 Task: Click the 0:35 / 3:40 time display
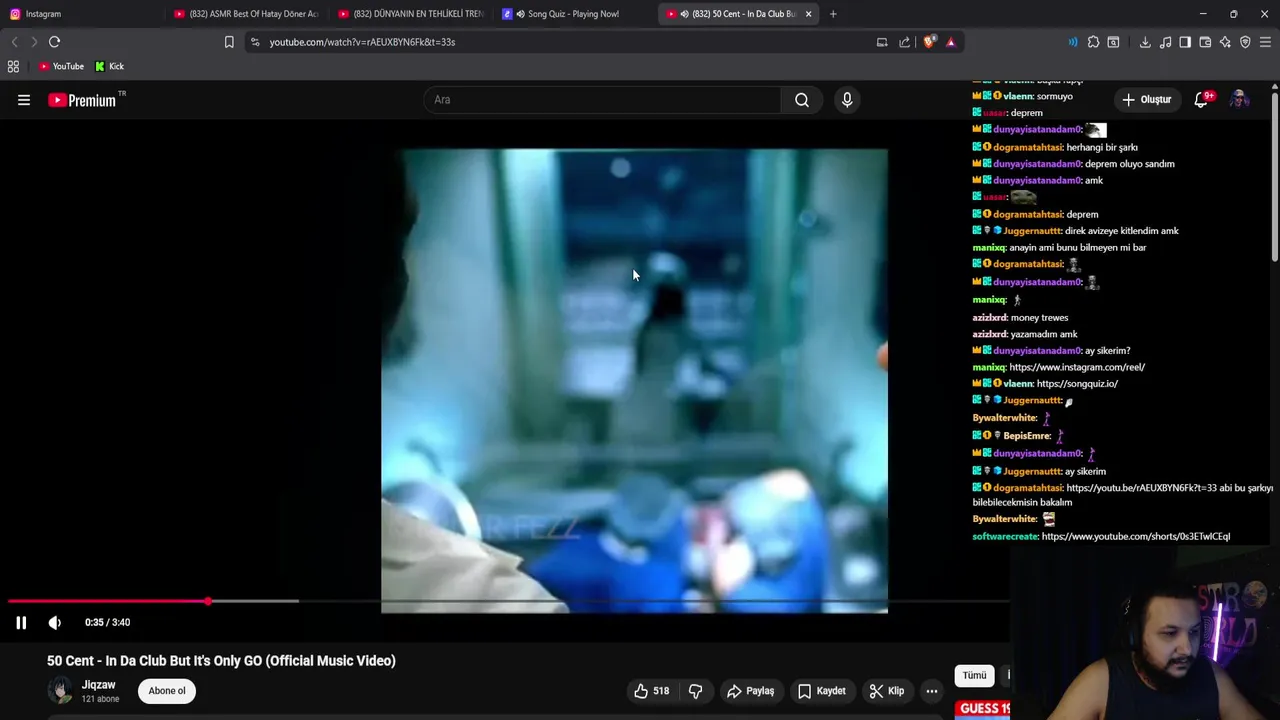(107, 622)
